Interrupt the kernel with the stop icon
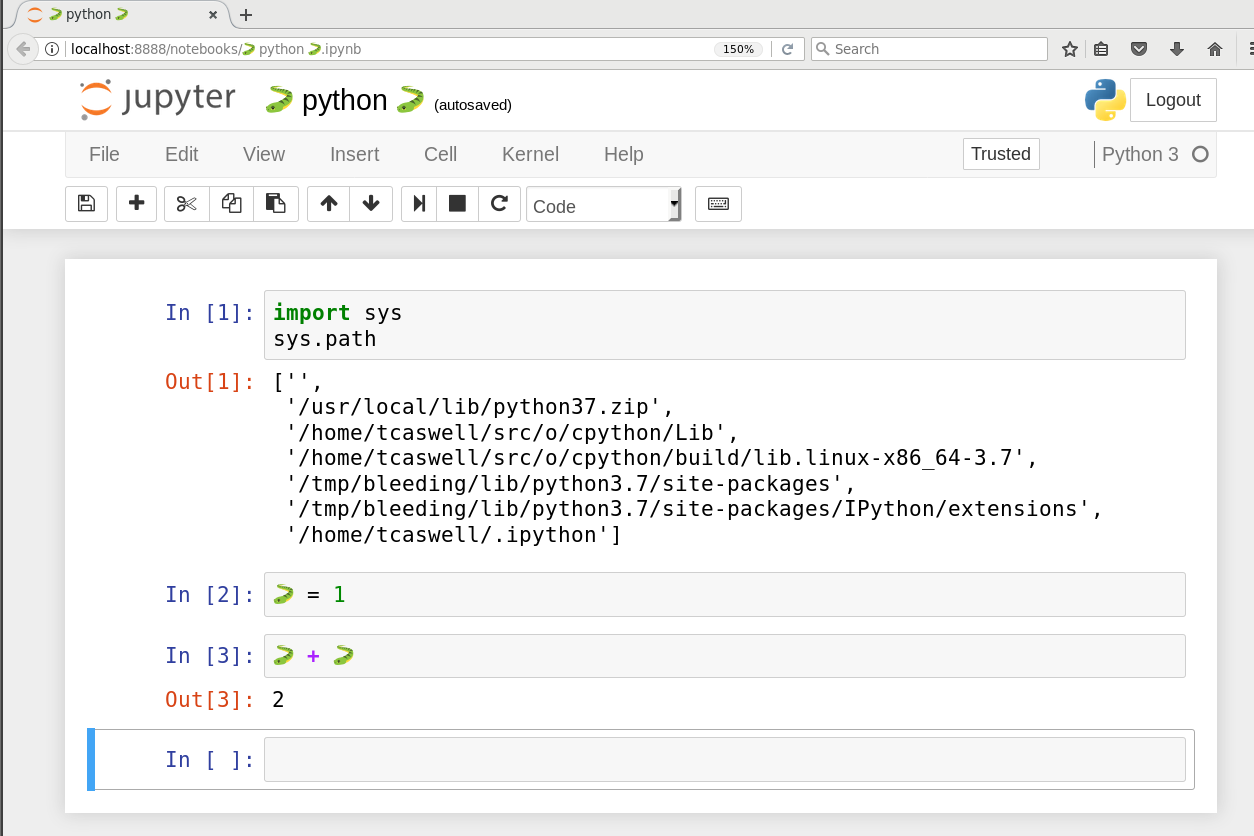This screenshot has width=1254, height=836. 457,204
